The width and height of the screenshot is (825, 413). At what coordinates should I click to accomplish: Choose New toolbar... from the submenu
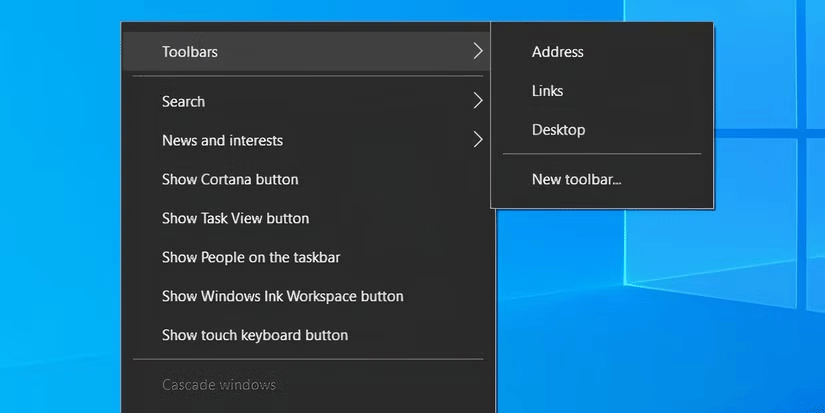coord(576,180)
